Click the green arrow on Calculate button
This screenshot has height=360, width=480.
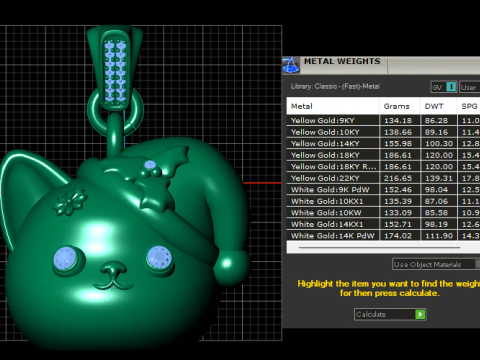420,314
